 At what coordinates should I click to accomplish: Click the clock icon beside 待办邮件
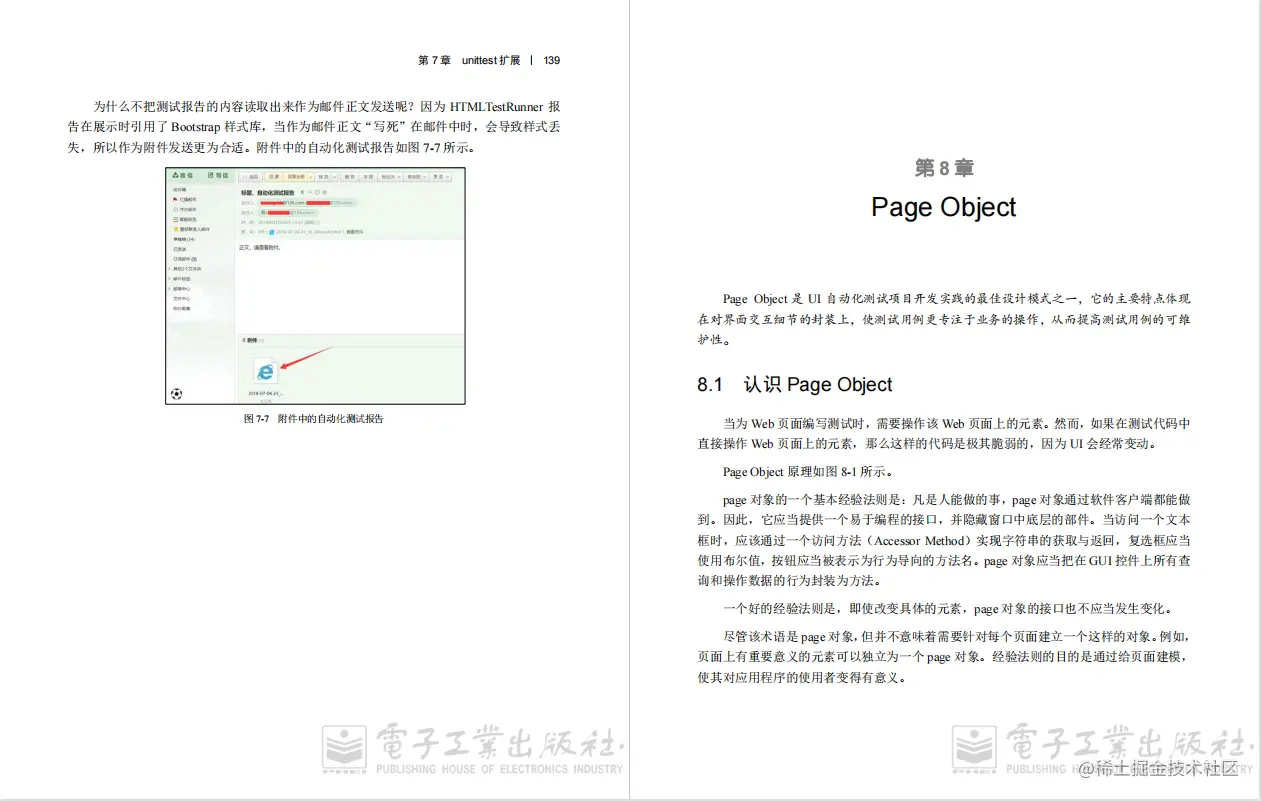click(174, 209)
